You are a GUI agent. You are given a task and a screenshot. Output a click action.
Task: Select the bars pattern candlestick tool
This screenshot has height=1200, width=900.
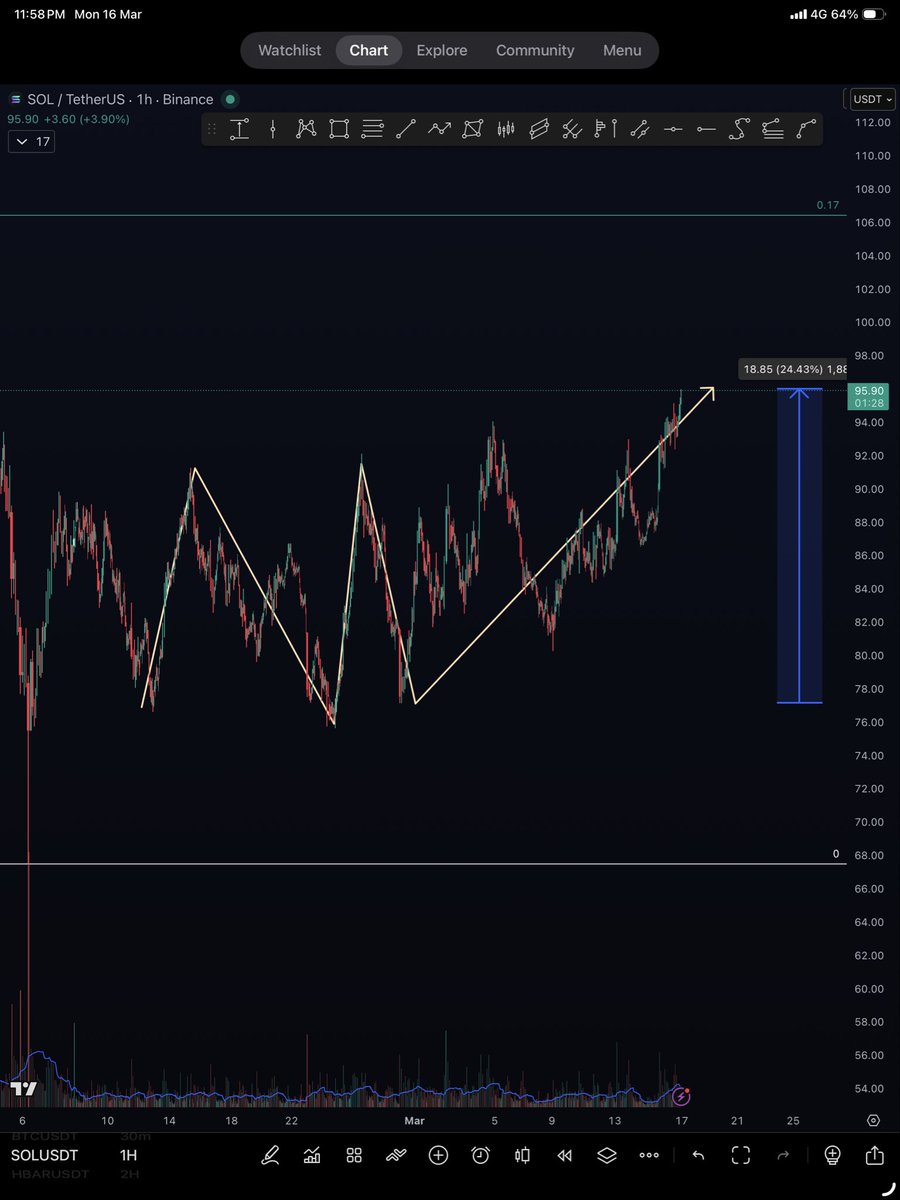[505, 128]
